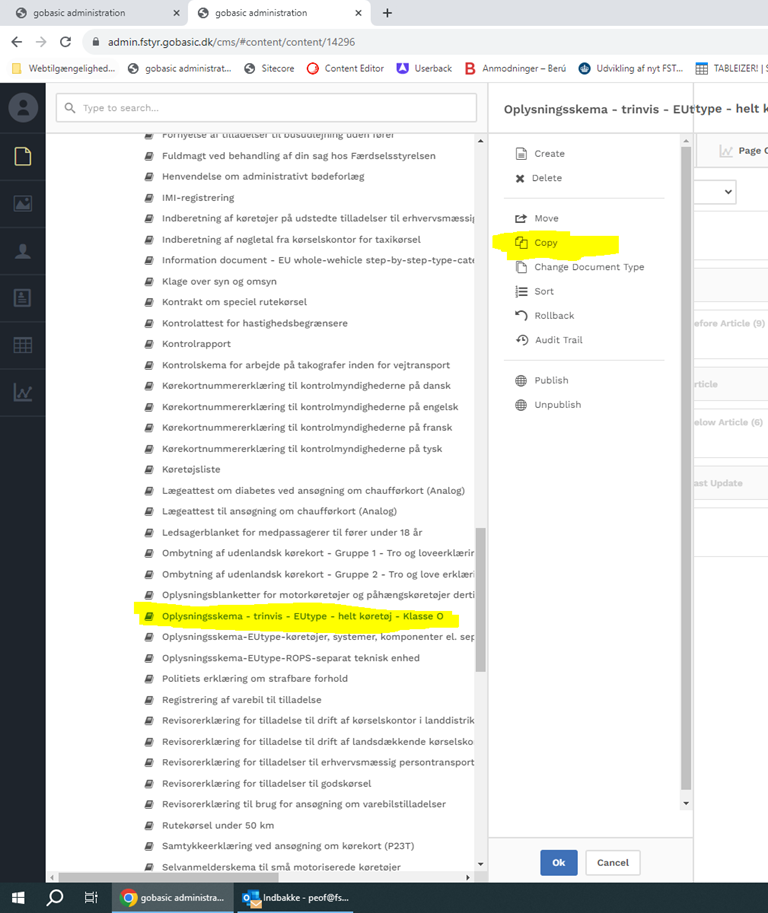Select Copy in the actions menu

(x=546, y=243)
